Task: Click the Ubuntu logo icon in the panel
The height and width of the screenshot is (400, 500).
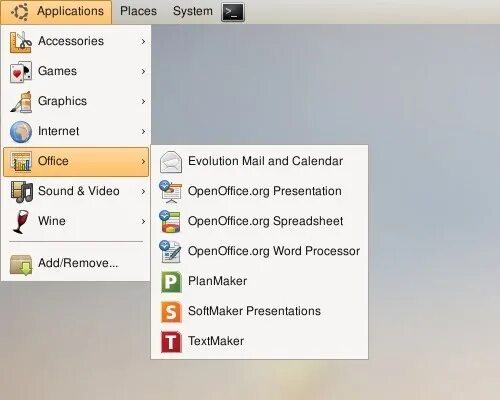Action: click(x=19, y=12)
